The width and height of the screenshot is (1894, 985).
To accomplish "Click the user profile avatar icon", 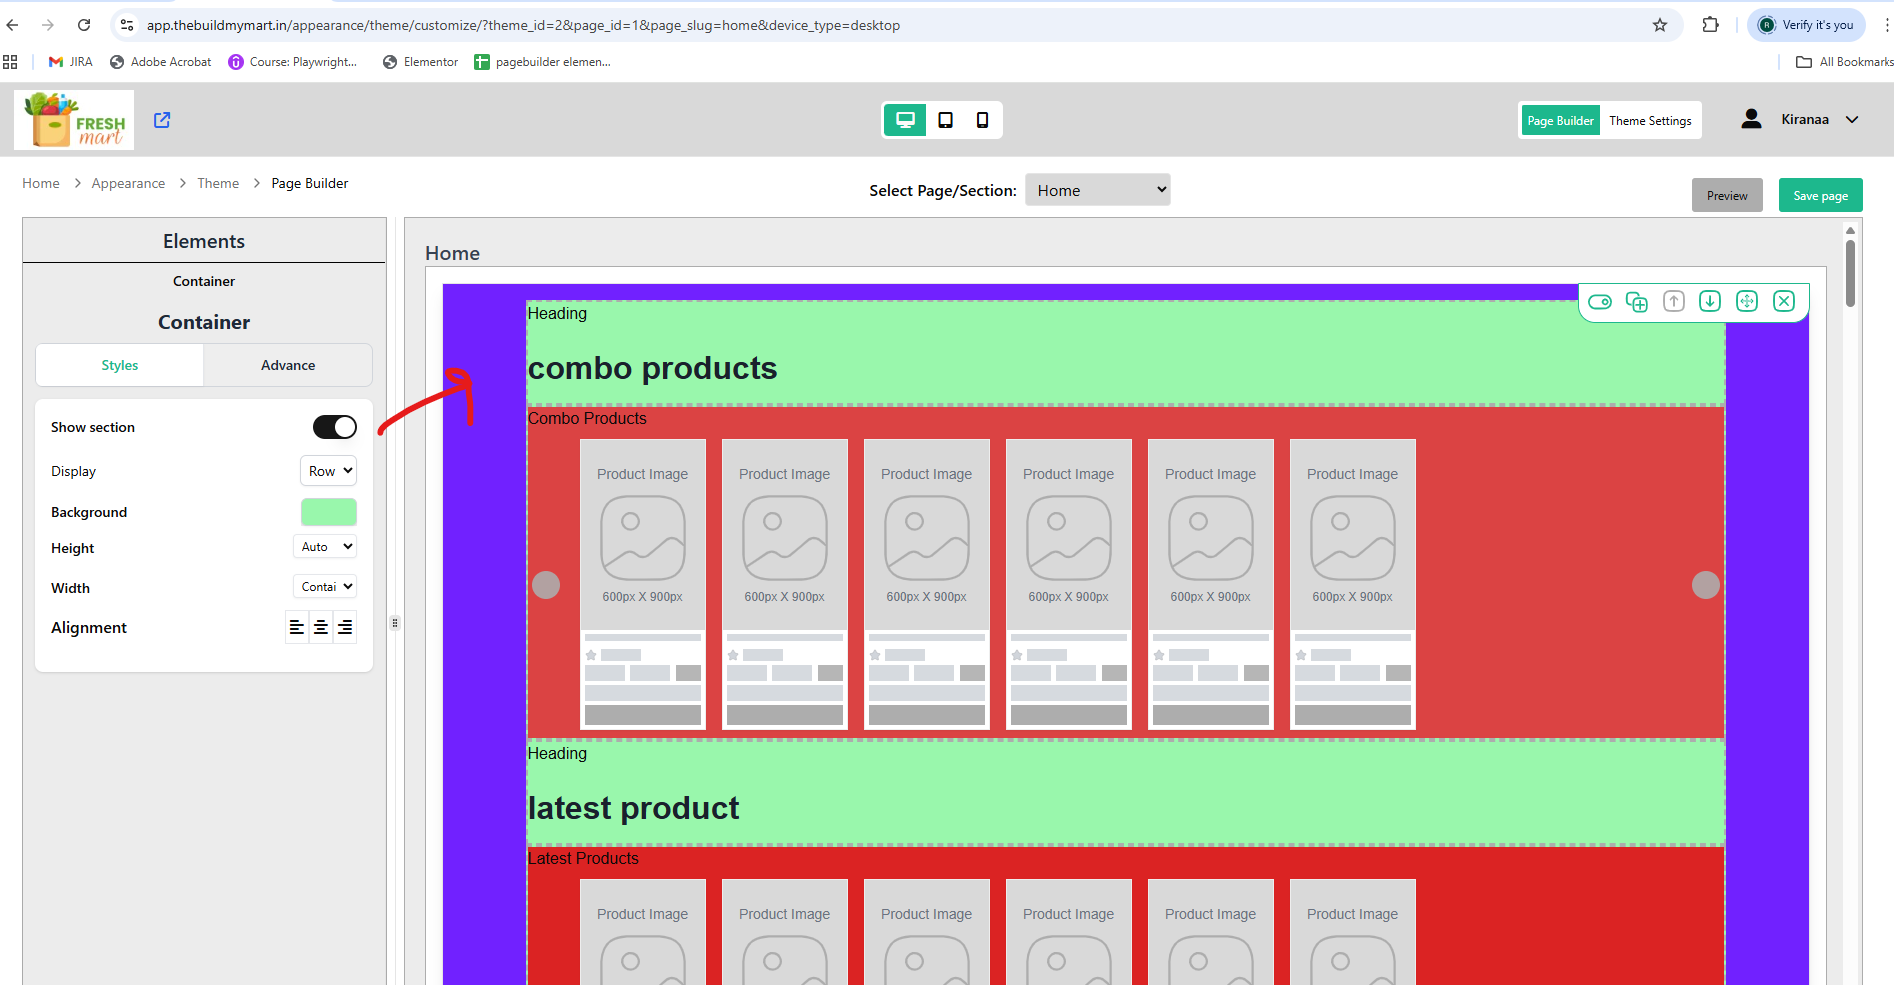I will coord(1751,119).
